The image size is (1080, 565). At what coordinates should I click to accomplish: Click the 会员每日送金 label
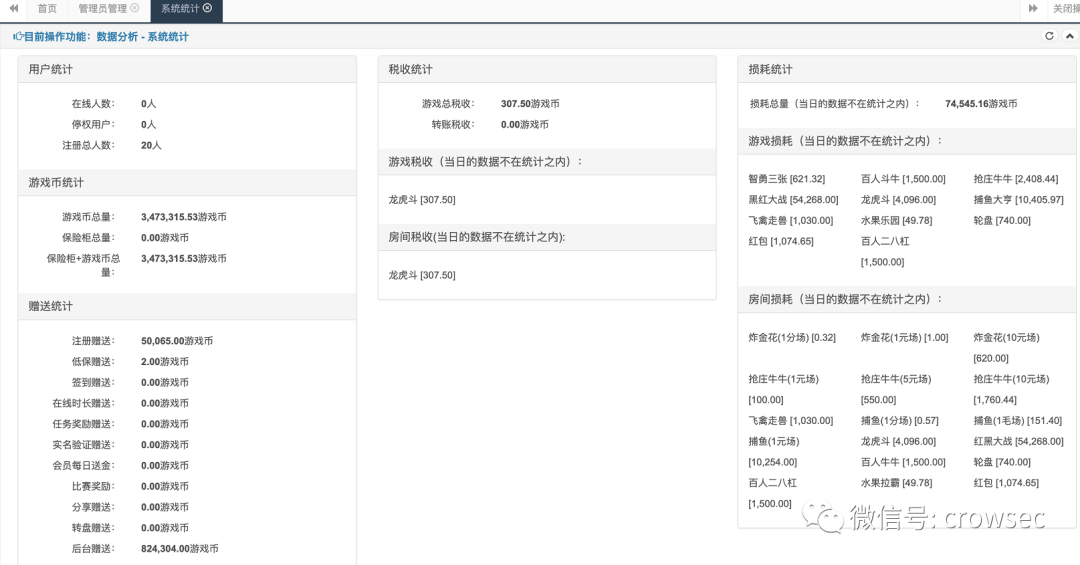[x=83, y=465]
